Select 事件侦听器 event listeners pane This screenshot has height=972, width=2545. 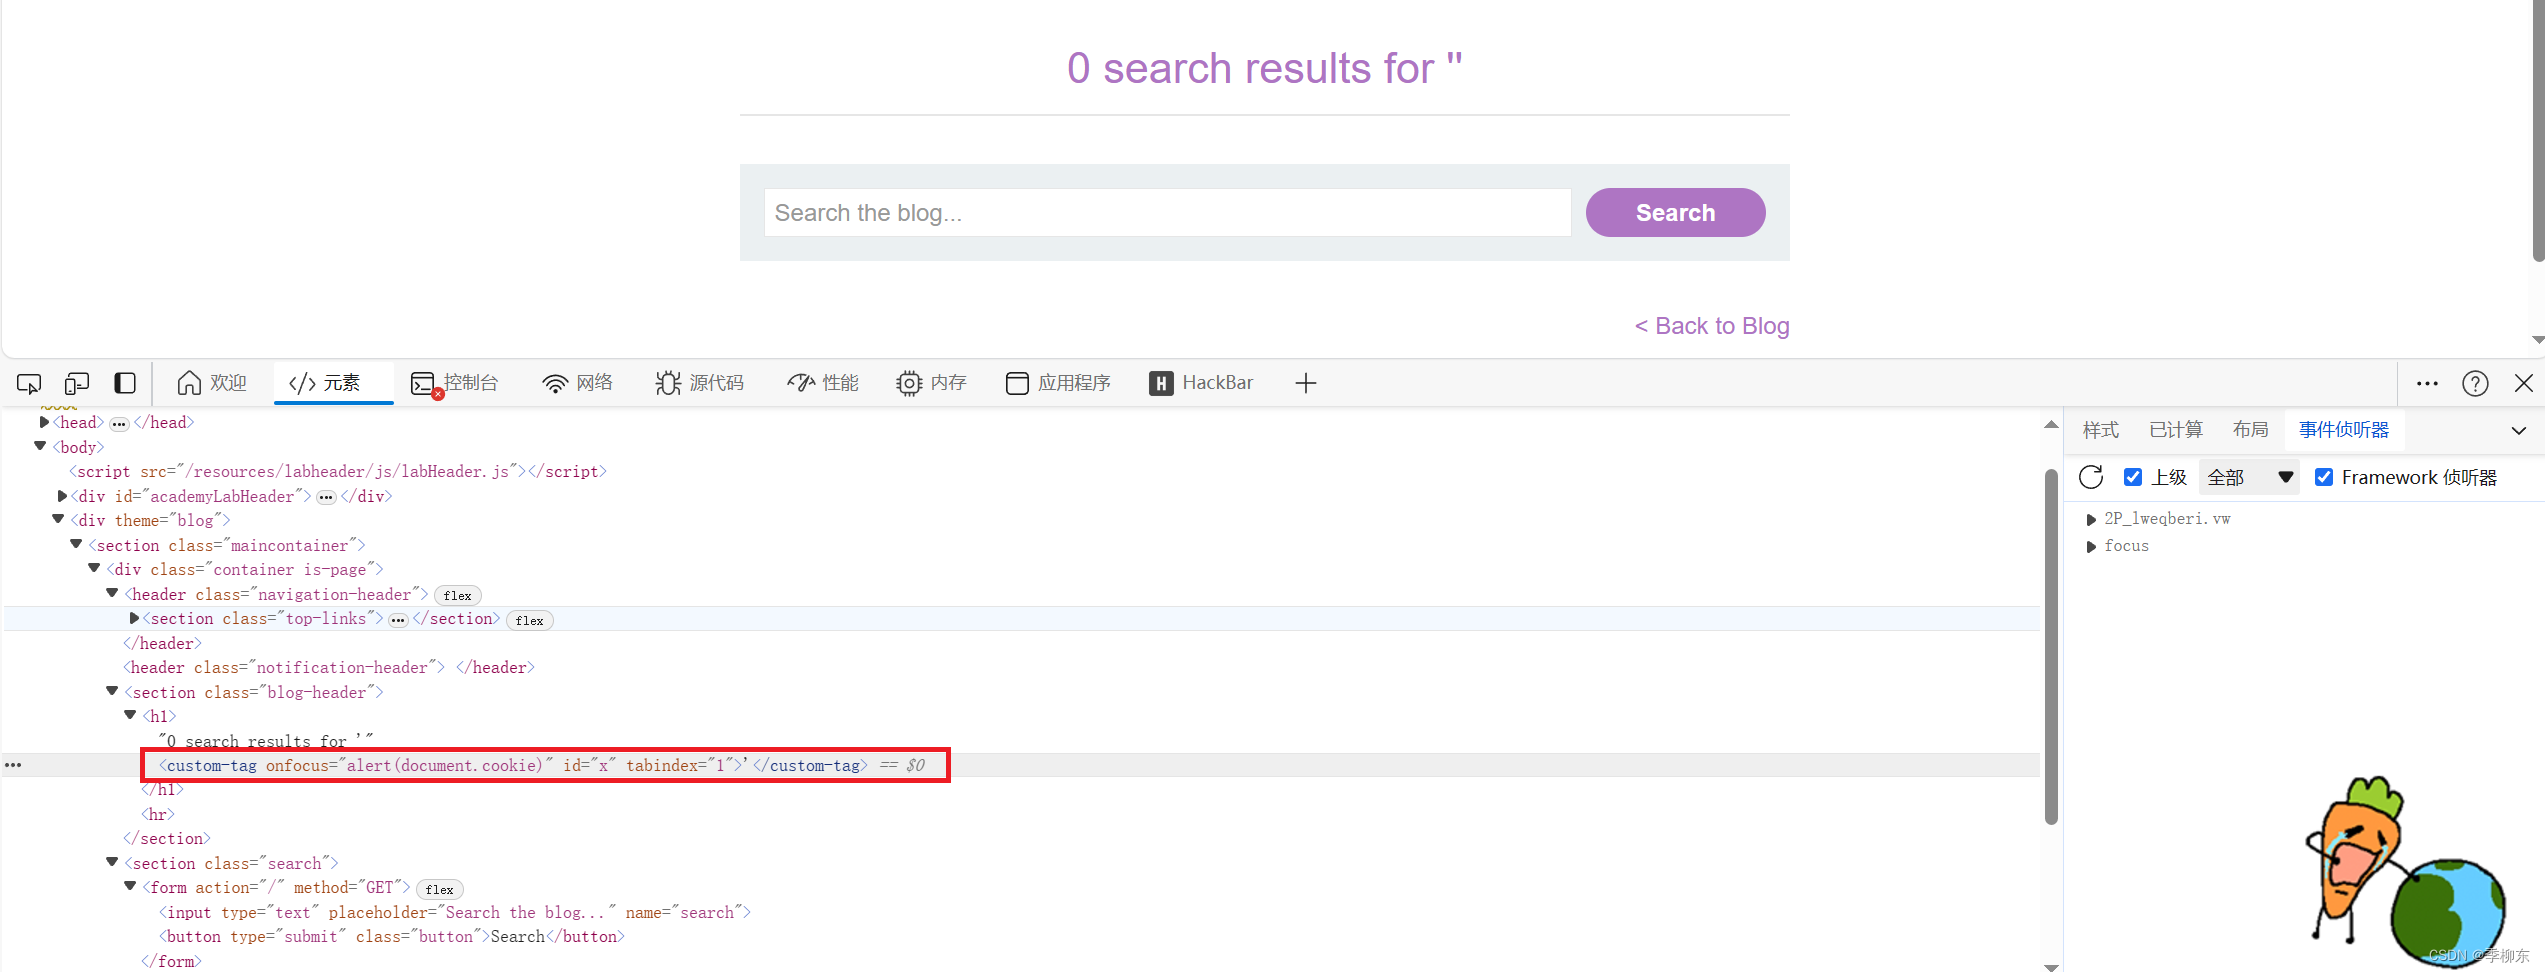click(2344, 430)
